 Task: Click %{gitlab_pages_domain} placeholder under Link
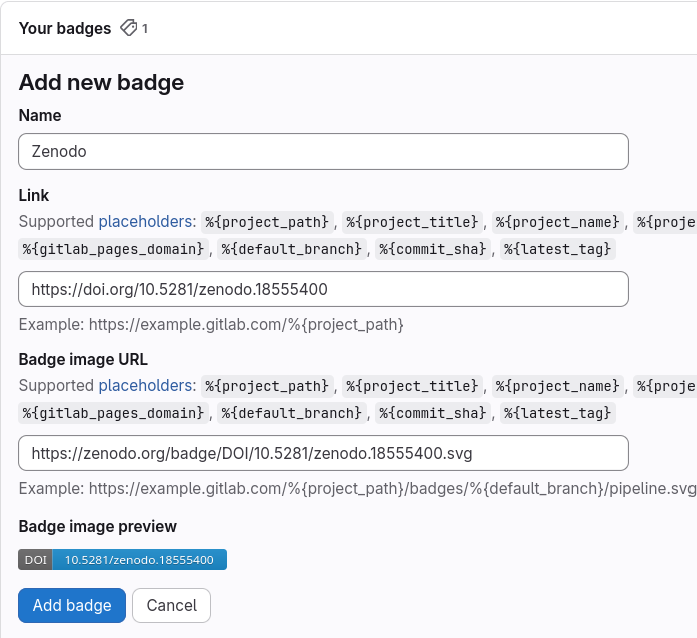point(113,249)
